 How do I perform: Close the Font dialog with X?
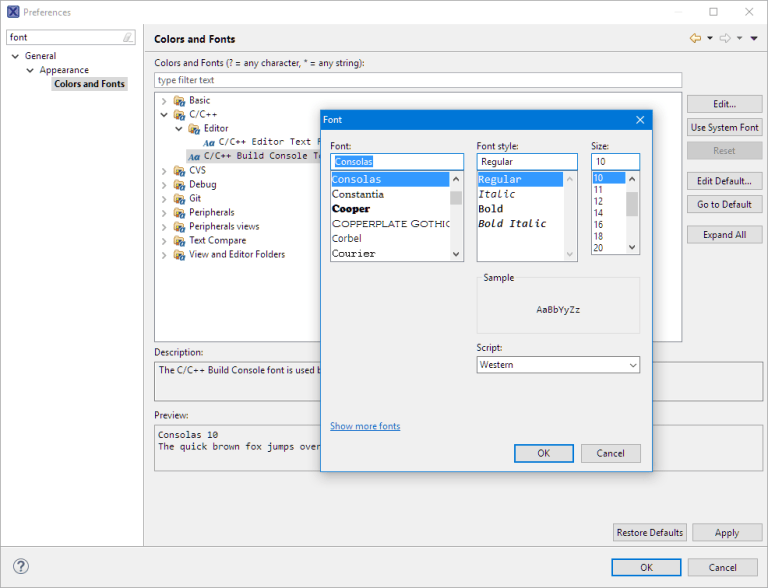640,120
